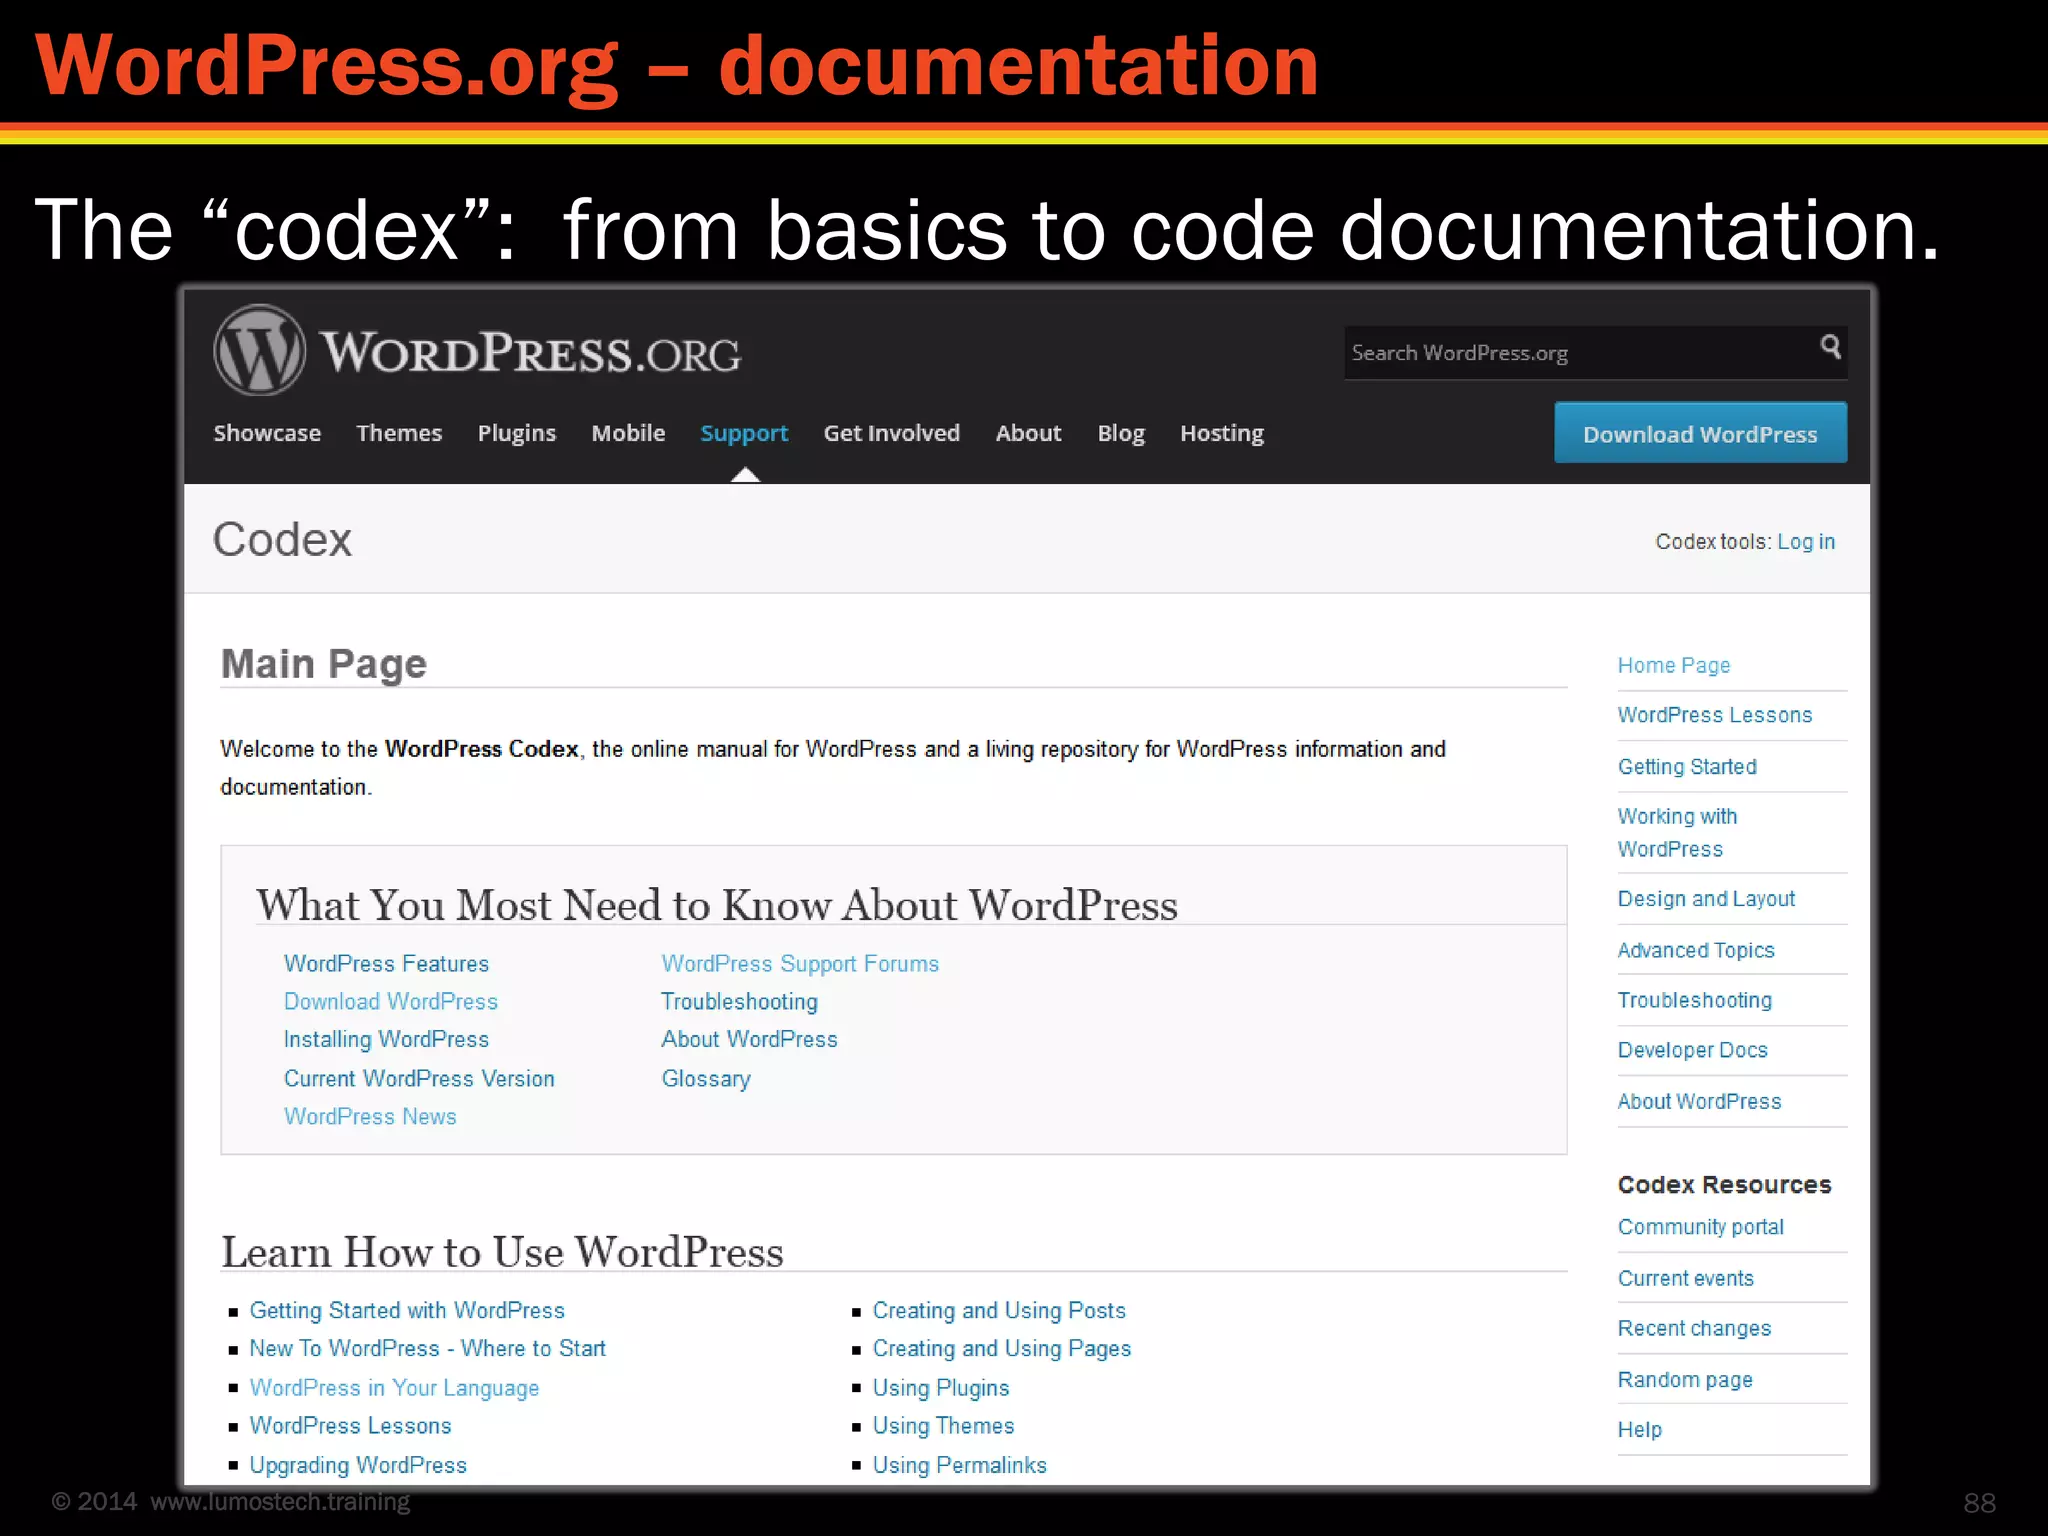2048x1536 pixels.
Task: Open About WordPress in the sidebar
Action: pos(1699,1101)
